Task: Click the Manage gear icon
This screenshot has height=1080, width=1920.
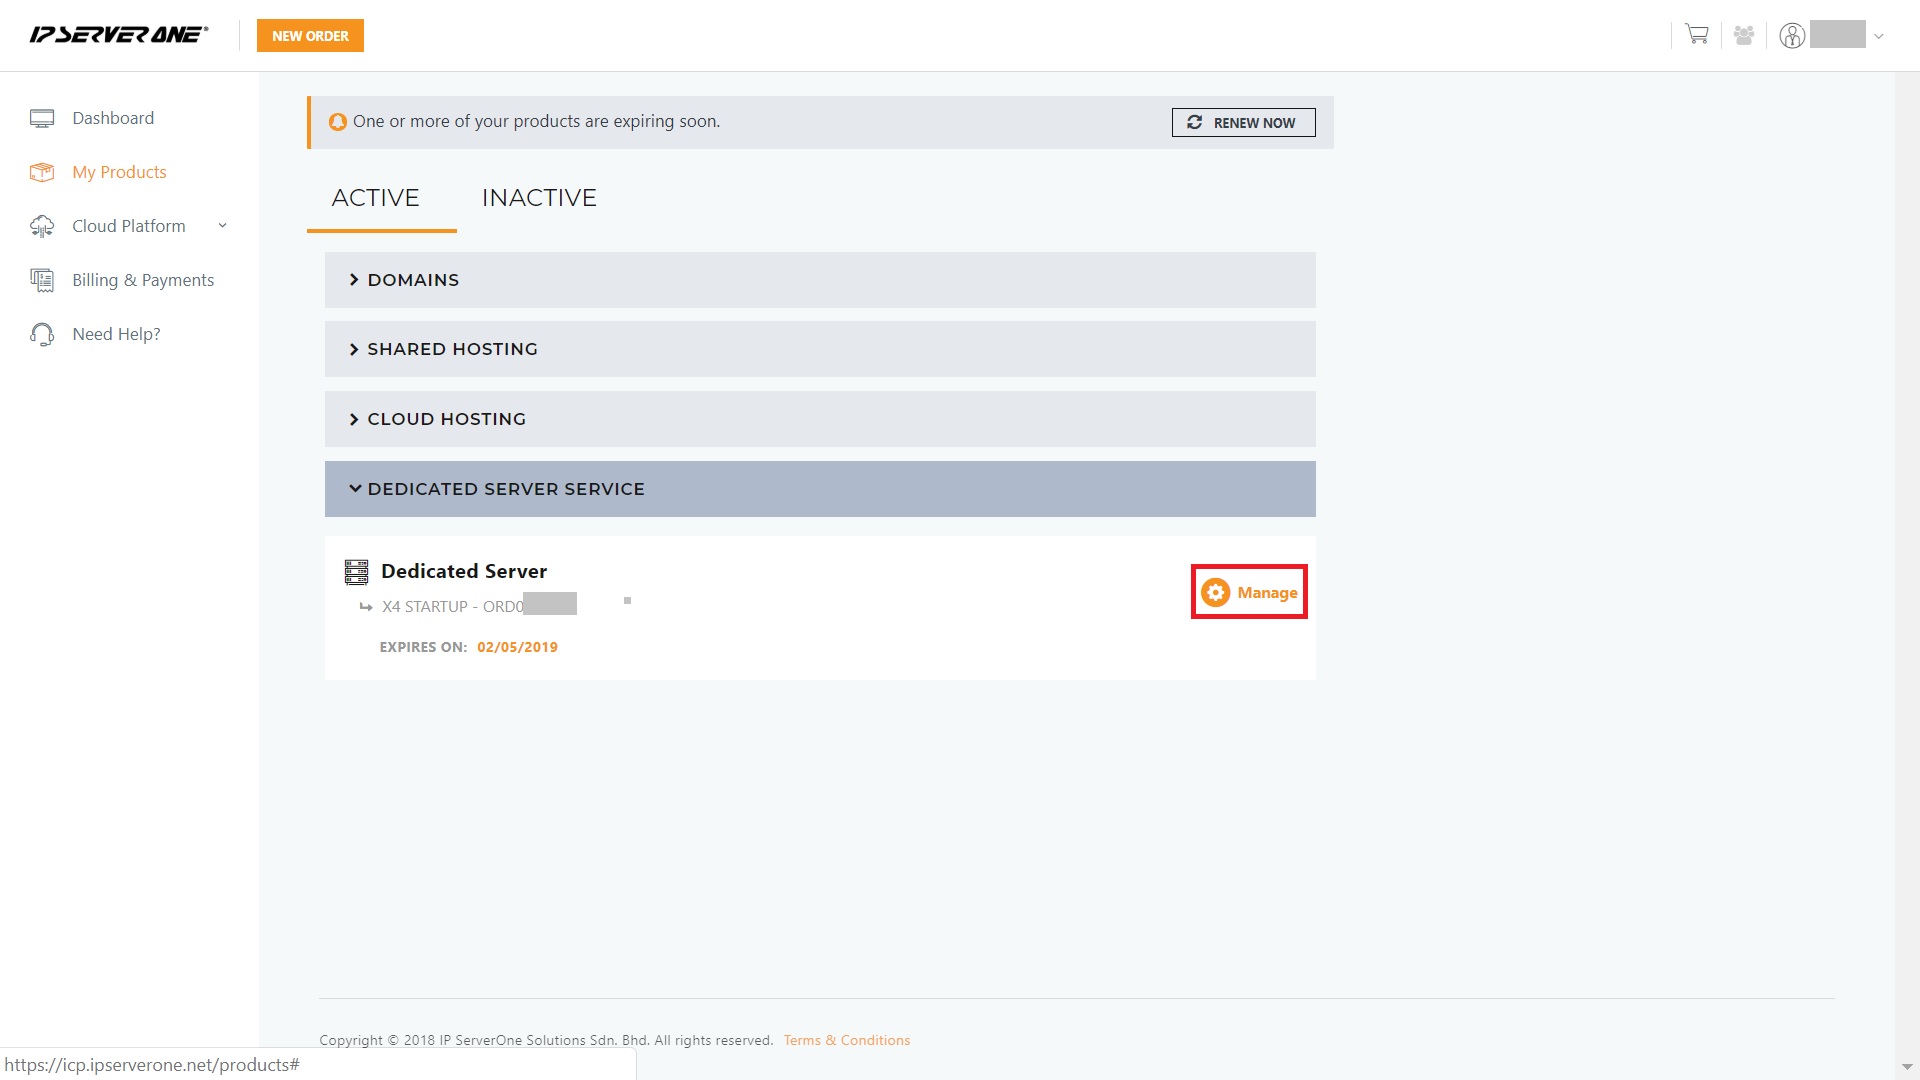Action: pos(1215,592)
